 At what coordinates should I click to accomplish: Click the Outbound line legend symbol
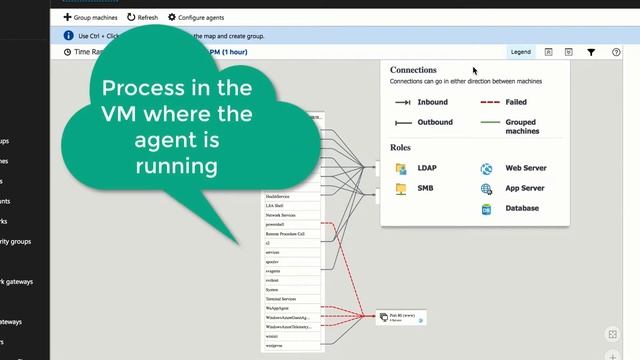(403, 122)
